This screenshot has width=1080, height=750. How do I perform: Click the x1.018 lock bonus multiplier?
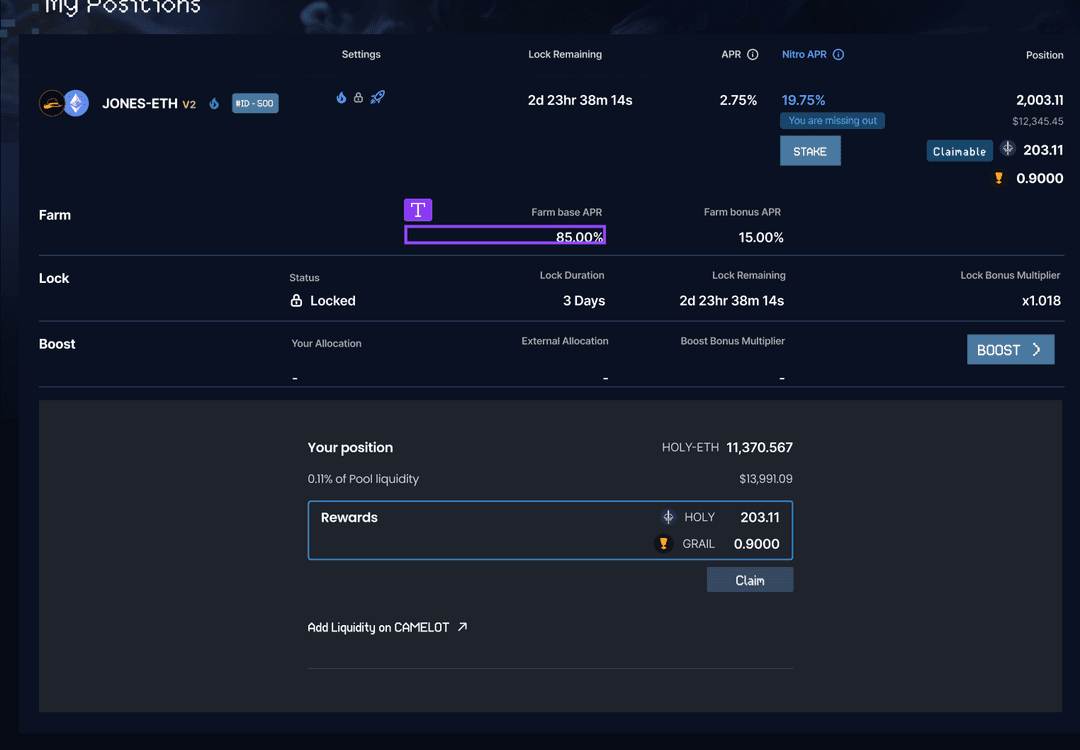[x=1041, y=301]
